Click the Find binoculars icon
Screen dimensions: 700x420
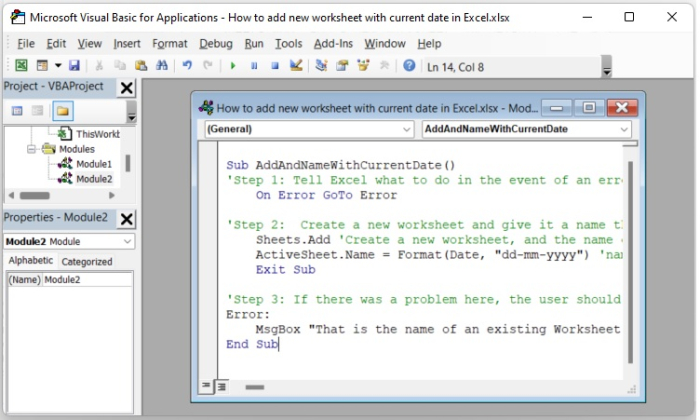pyautogui.click(x=162, y=66)
